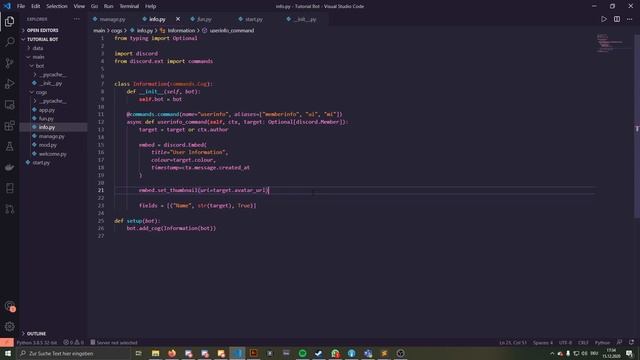Change the Python language mode
640x360 pixels.
click(602, 342)
